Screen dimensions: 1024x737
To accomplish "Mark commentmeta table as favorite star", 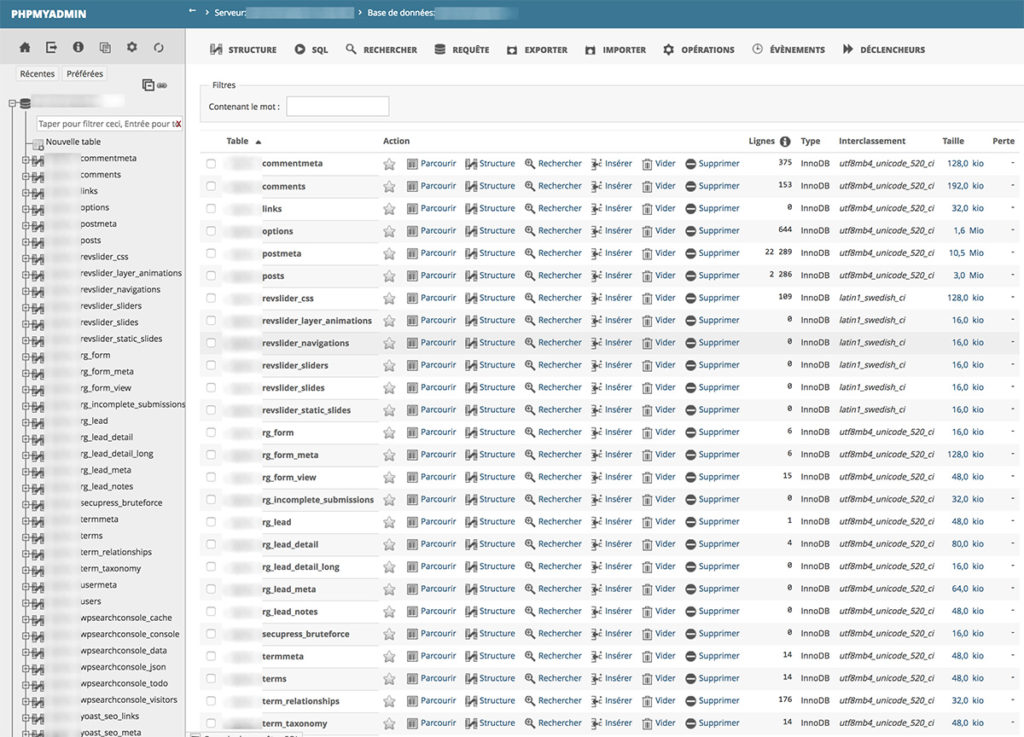I will (389, 164).
